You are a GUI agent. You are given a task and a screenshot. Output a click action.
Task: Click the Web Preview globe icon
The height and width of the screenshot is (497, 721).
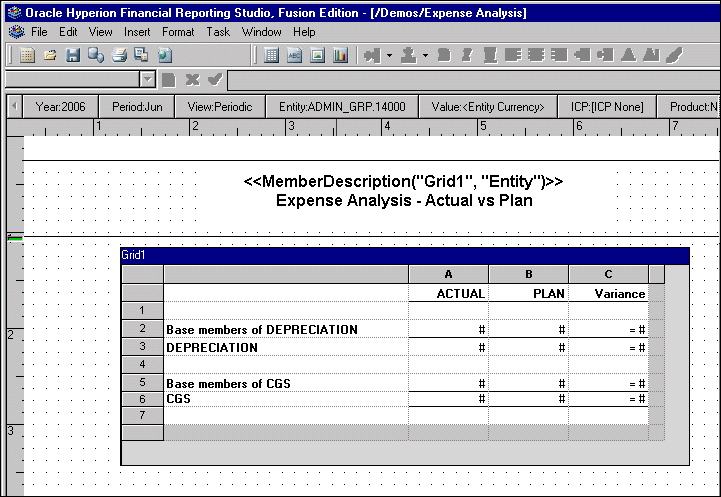coord(165,56)
